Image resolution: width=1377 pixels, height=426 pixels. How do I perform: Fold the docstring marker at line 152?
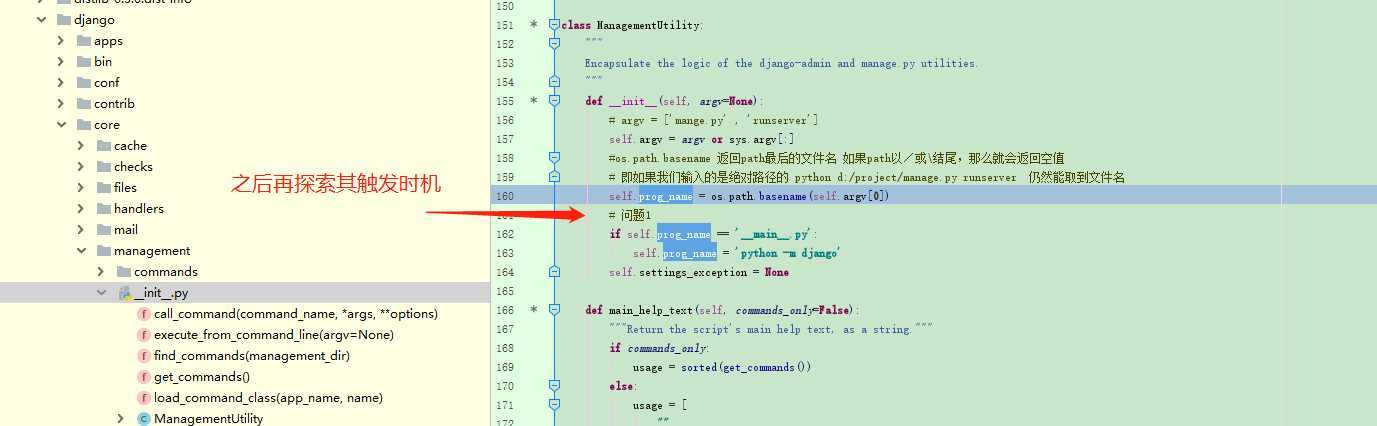(554, 43)
